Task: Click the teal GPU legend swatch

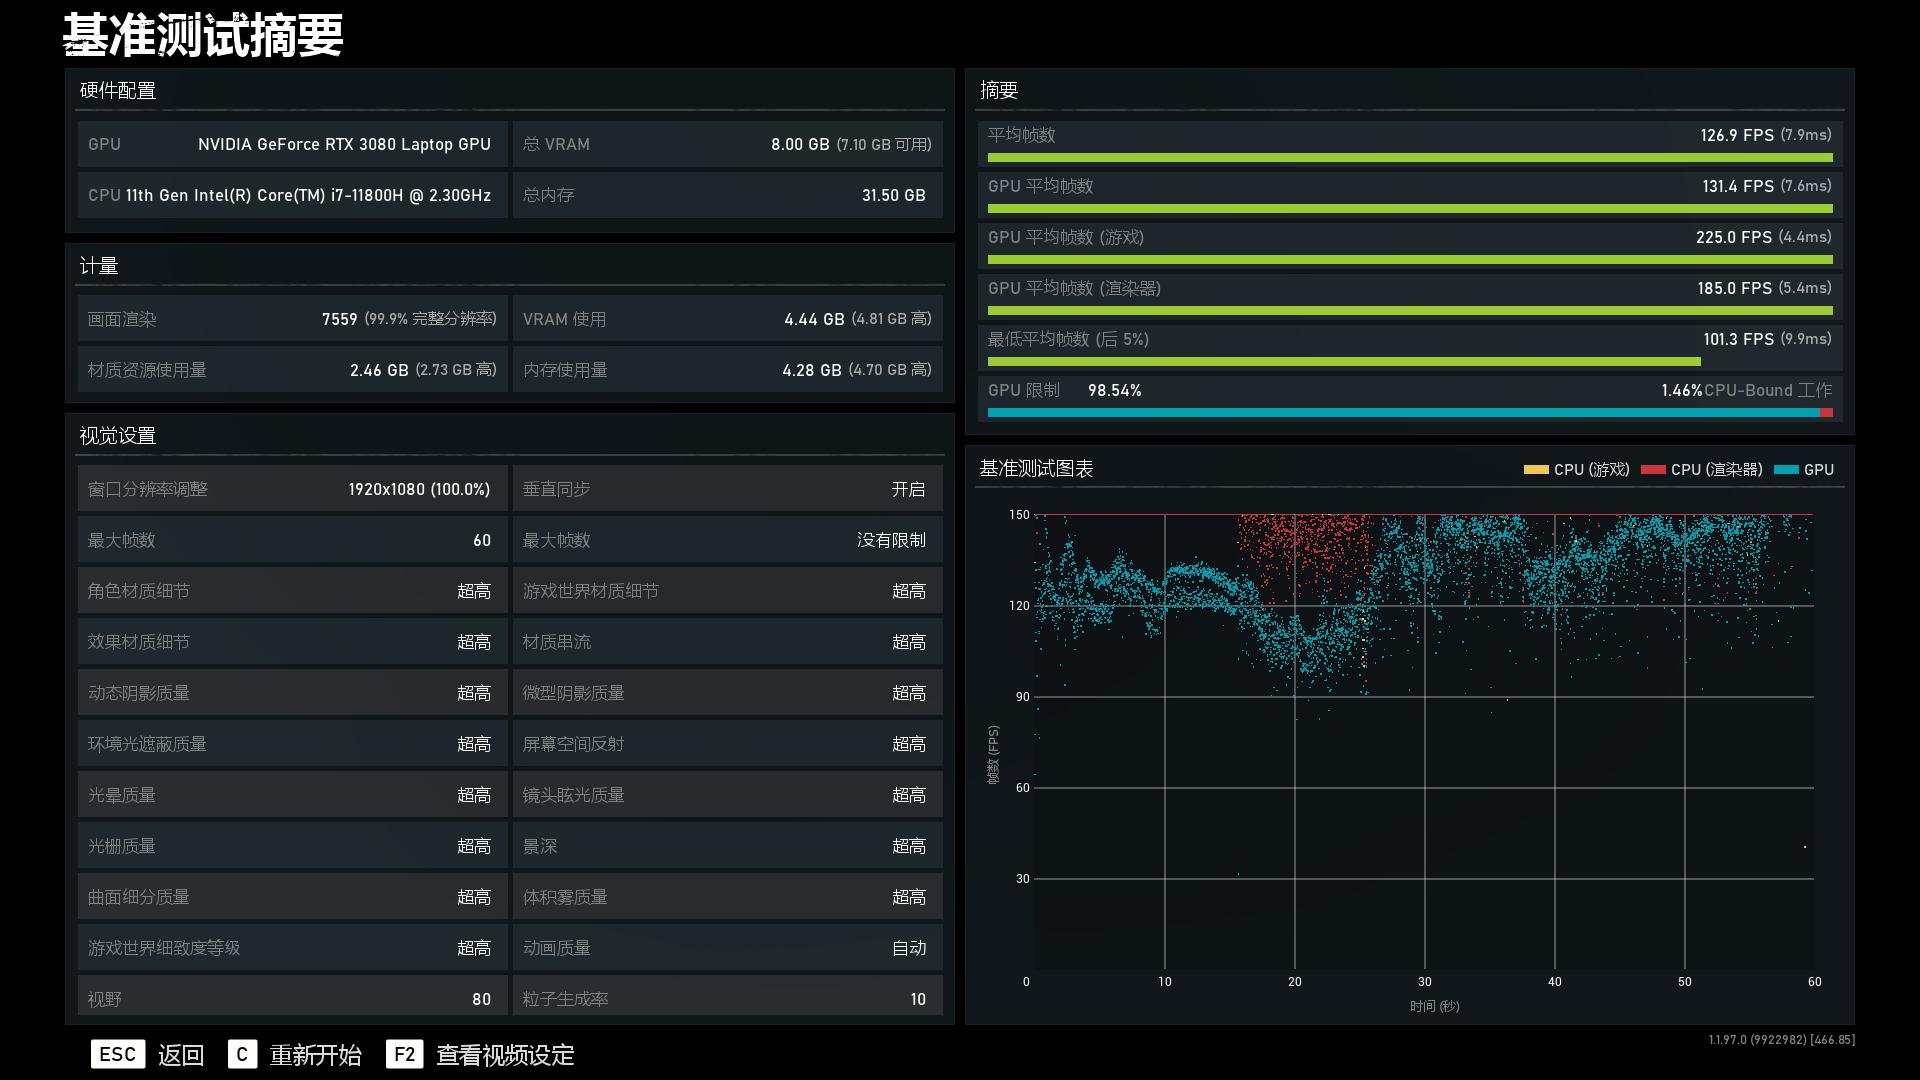Action: [x=1785, y=470]
